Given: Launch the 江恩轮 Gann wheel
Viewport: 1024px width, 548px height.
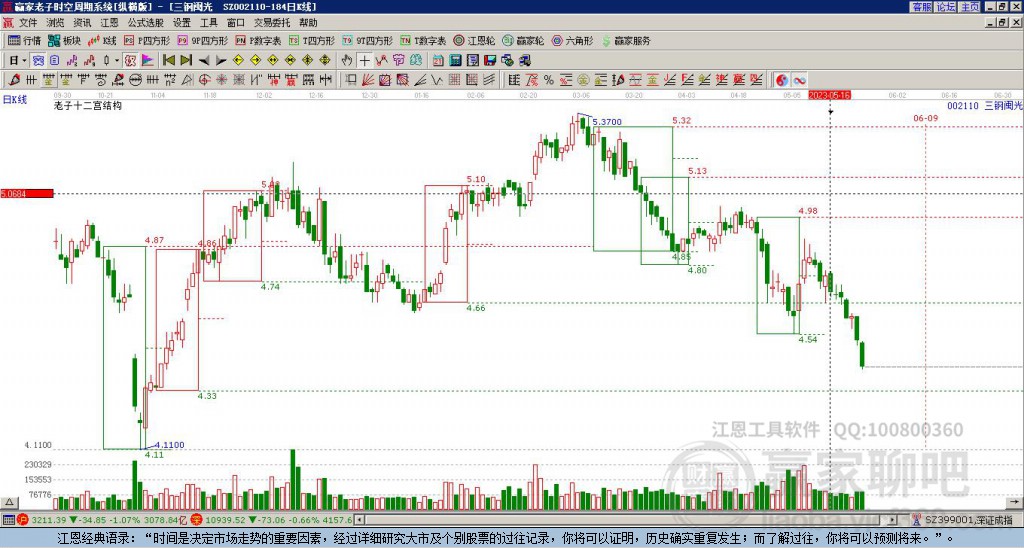Looking at the screenshot, I should 473,40.
